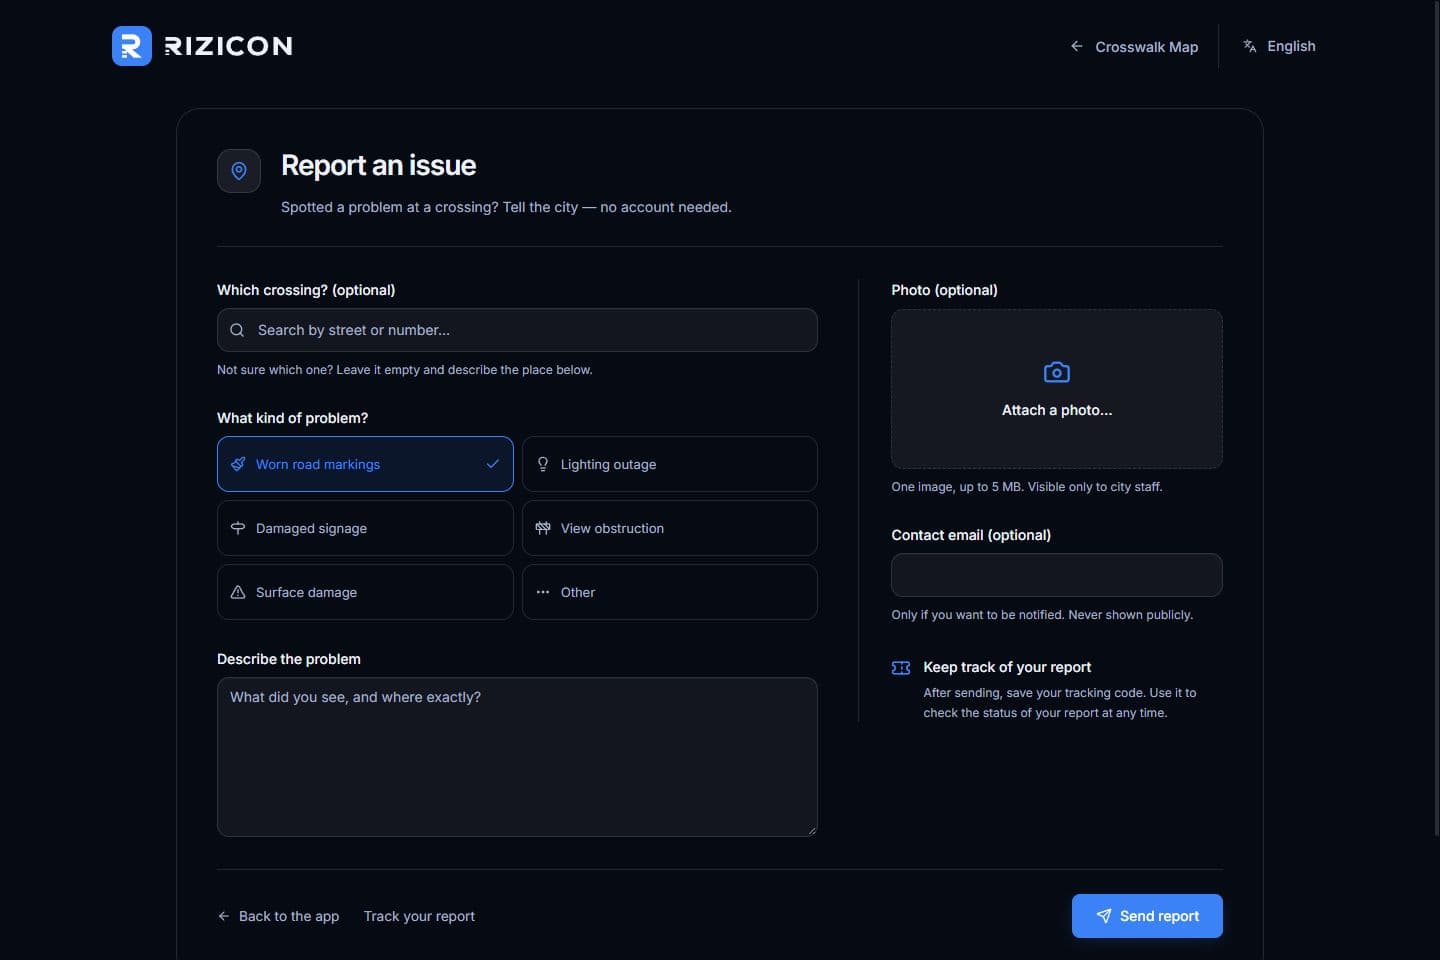Click the ticket icon beside Keep track of your report
1440x960 pixels.
pyautogui.click(x=901, y=668)
